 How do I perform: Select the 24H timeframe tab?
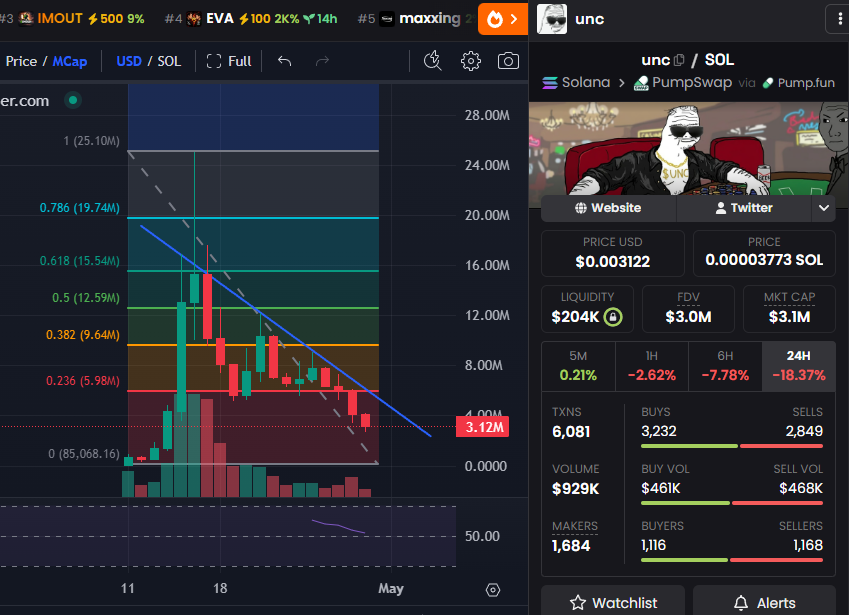coord(799,366)
